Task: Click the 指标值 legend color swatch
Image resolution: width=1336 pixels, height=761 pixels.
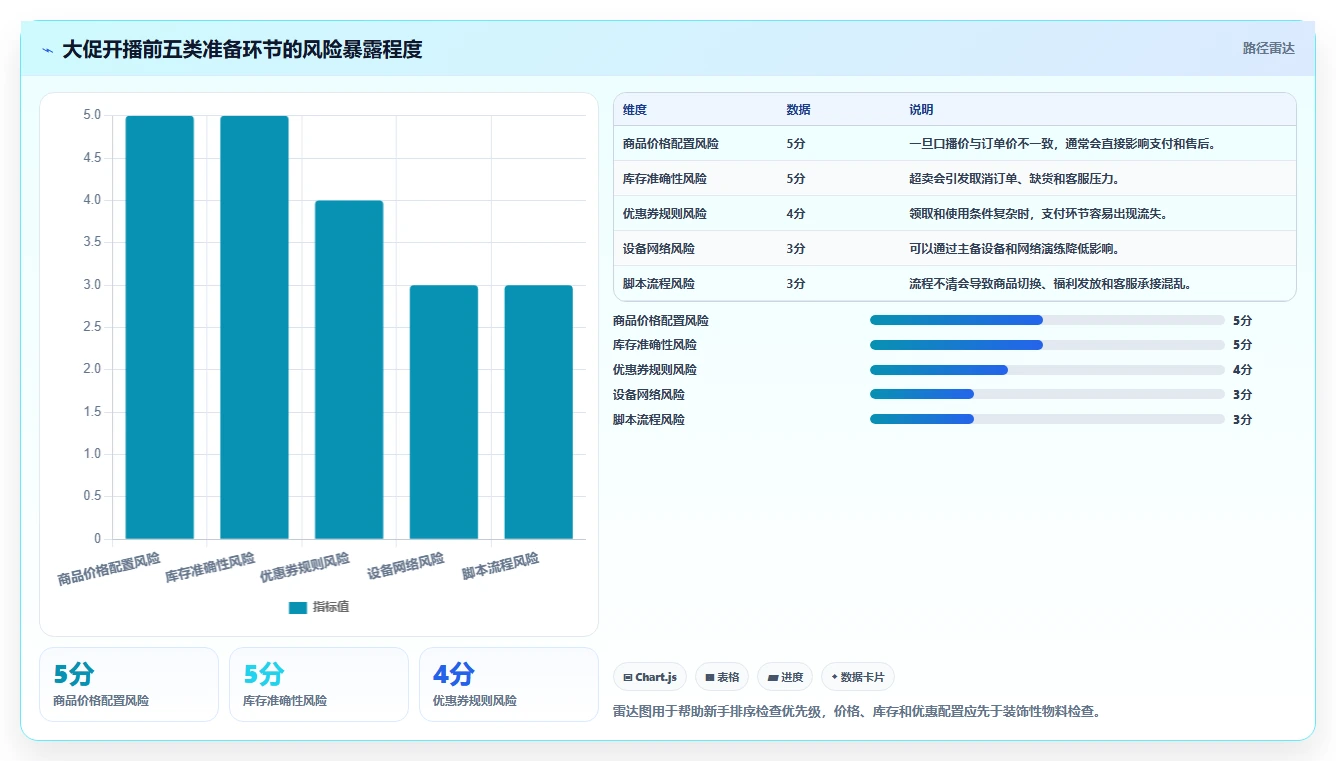Action: (x=298, y=607)
